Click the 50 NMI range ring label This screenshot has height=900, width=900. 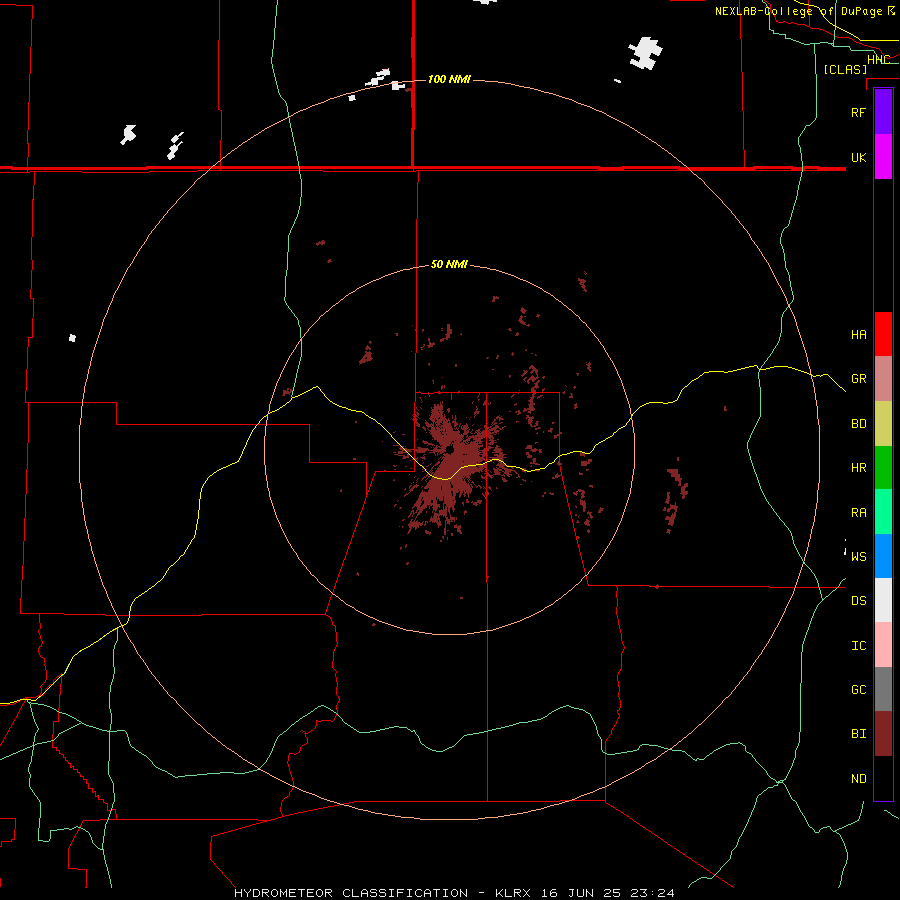449,264
